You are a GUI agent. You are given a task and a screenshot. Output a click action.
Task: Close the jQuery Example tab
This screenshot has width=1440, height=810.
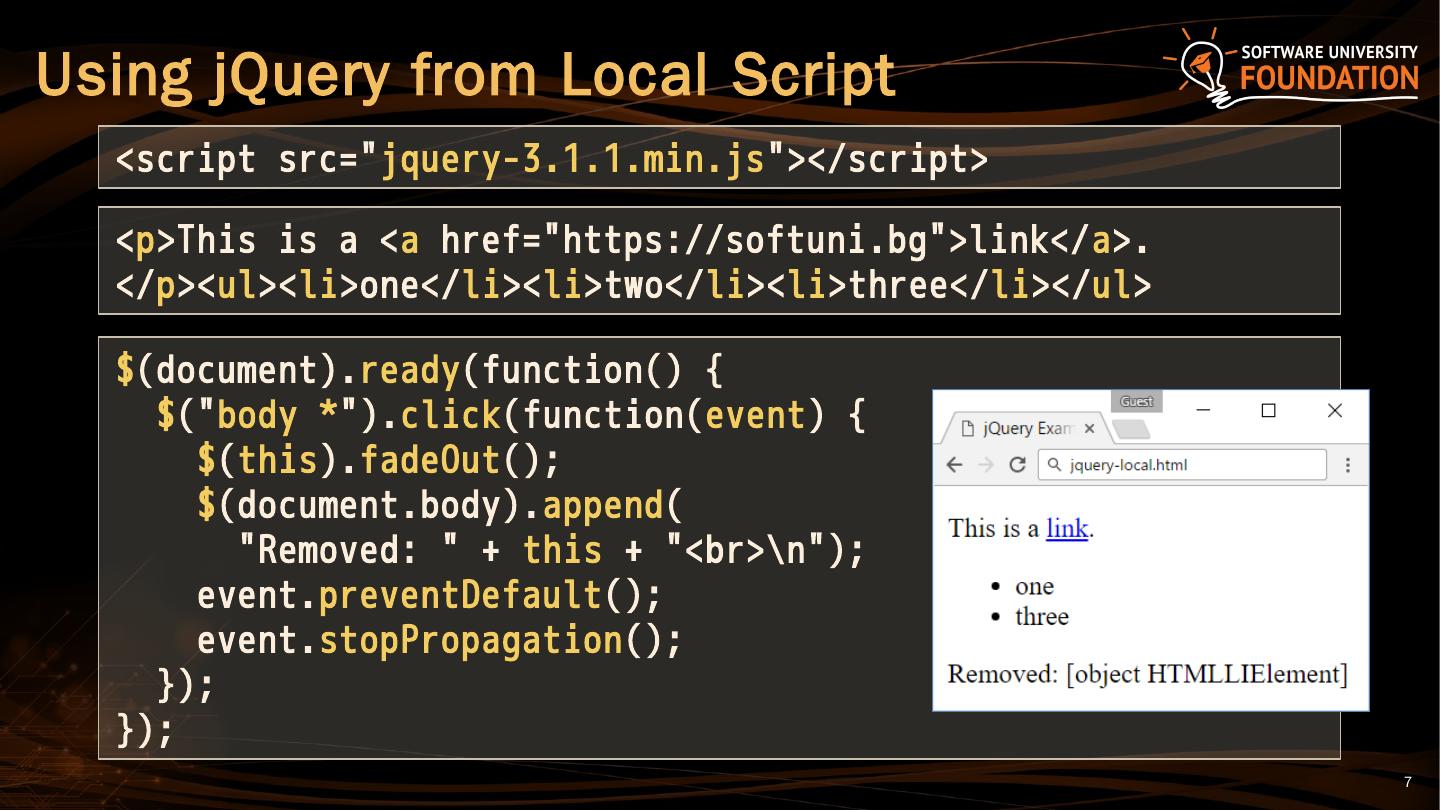pos(1090,429)
